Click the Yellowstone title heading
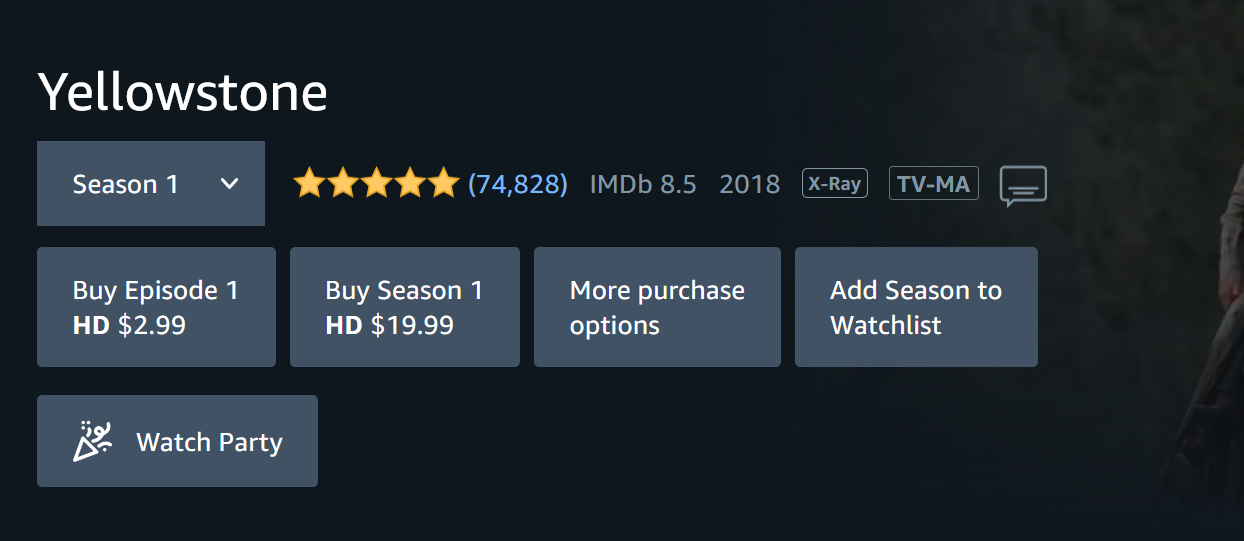Screen dimensions: 1244x541 point(183,93)
